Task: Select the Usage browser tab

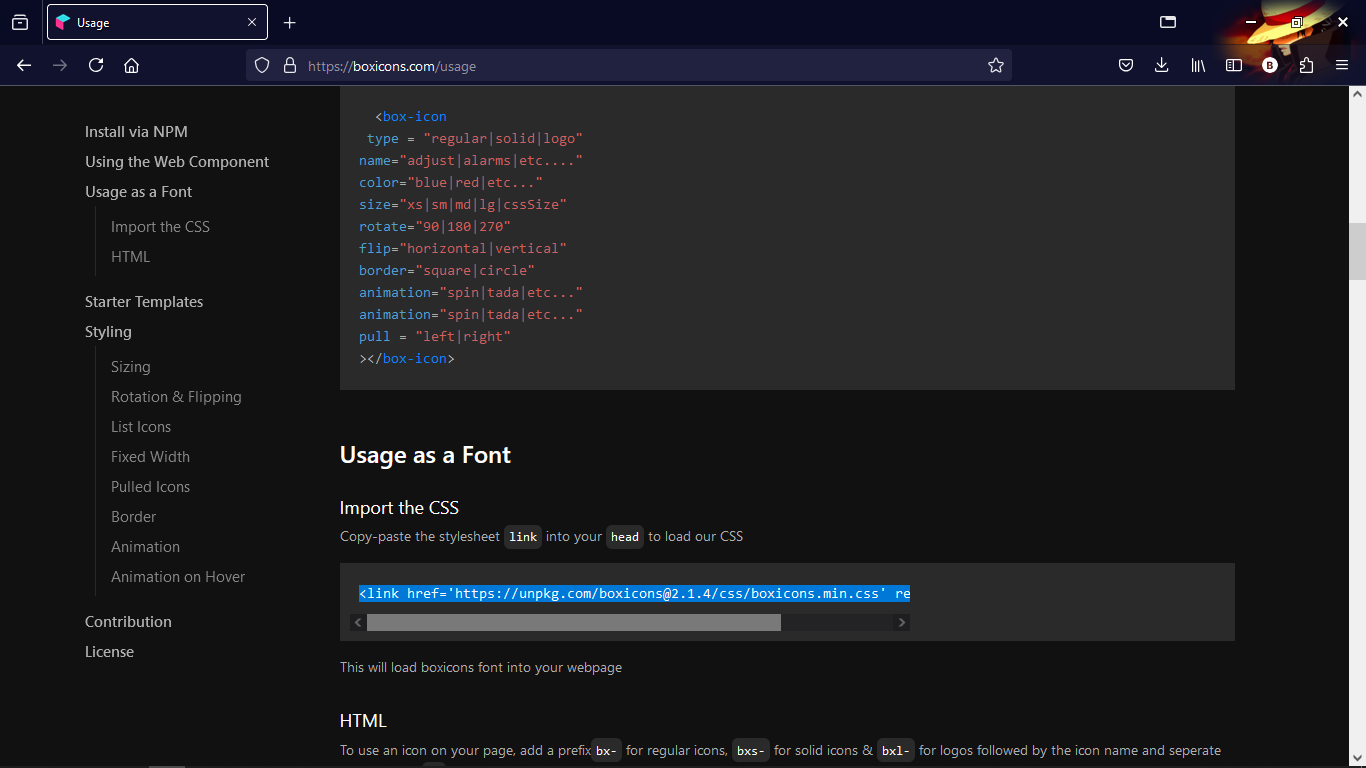Action: pos(157,22)
